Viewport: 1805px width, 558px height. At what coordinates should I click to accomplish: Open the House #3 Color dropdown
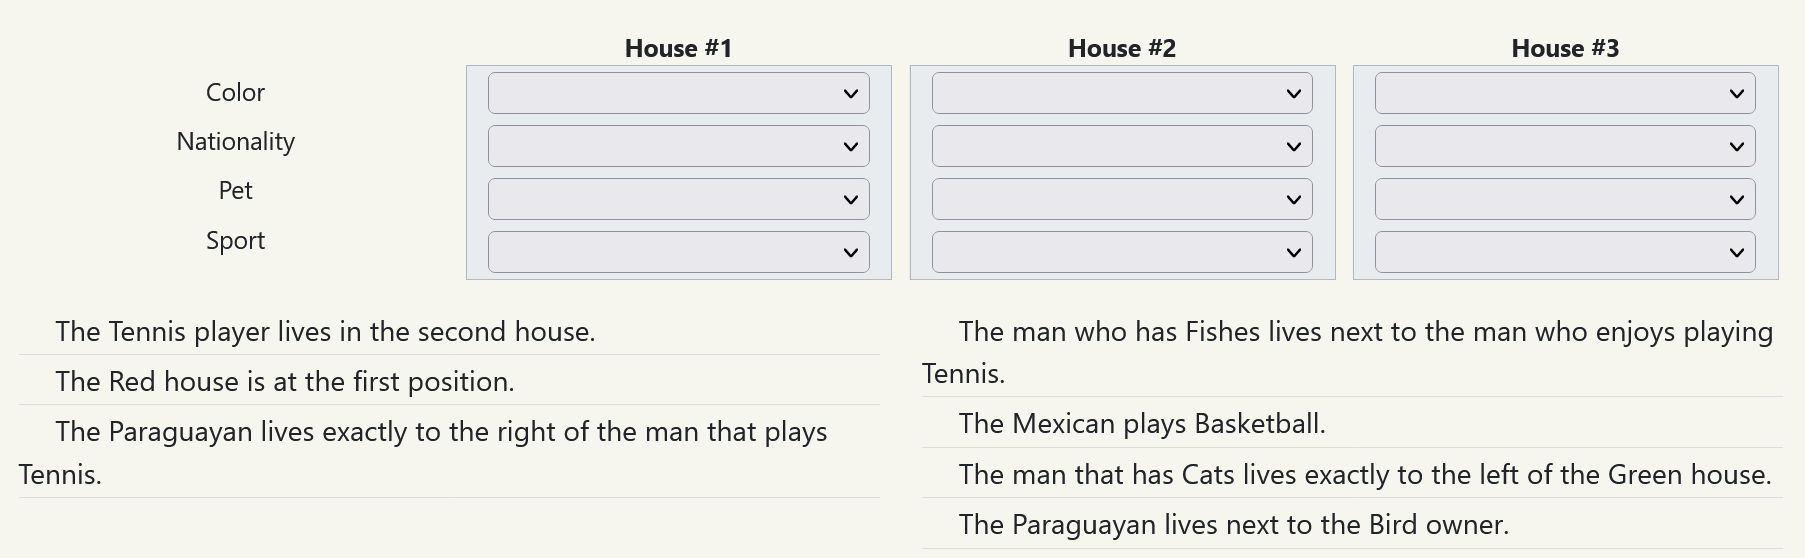tap(1564, 94)
